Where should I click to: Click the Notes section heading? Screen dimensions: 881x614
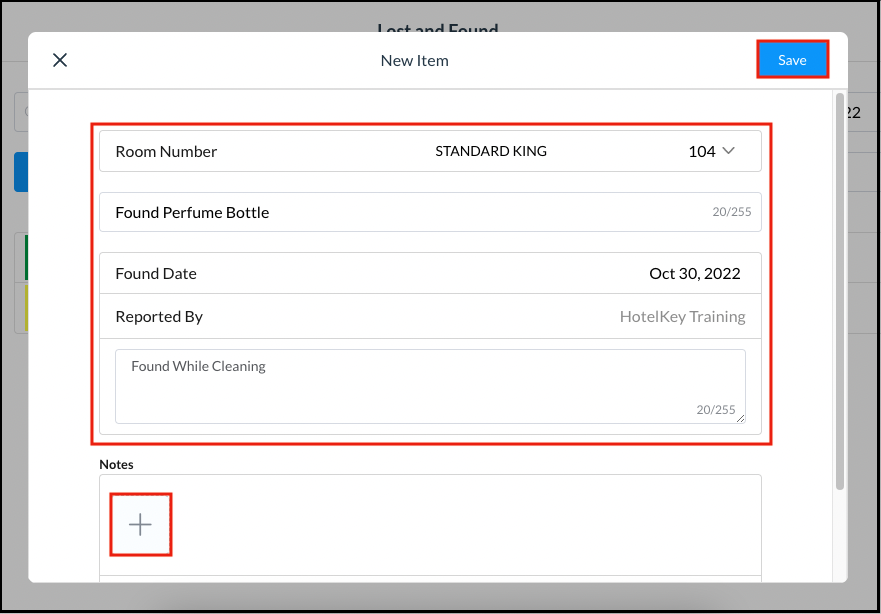tap(116, 464)
